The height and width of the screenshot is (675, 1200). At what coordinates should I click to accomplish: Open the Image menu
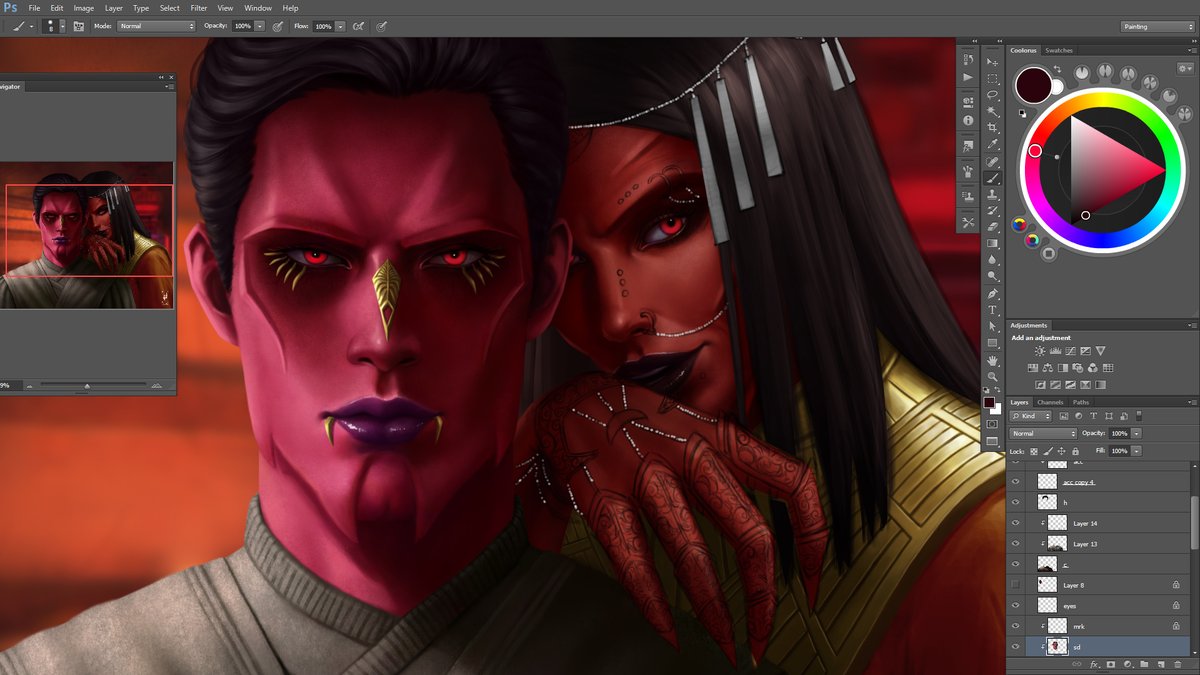[83, 8]
